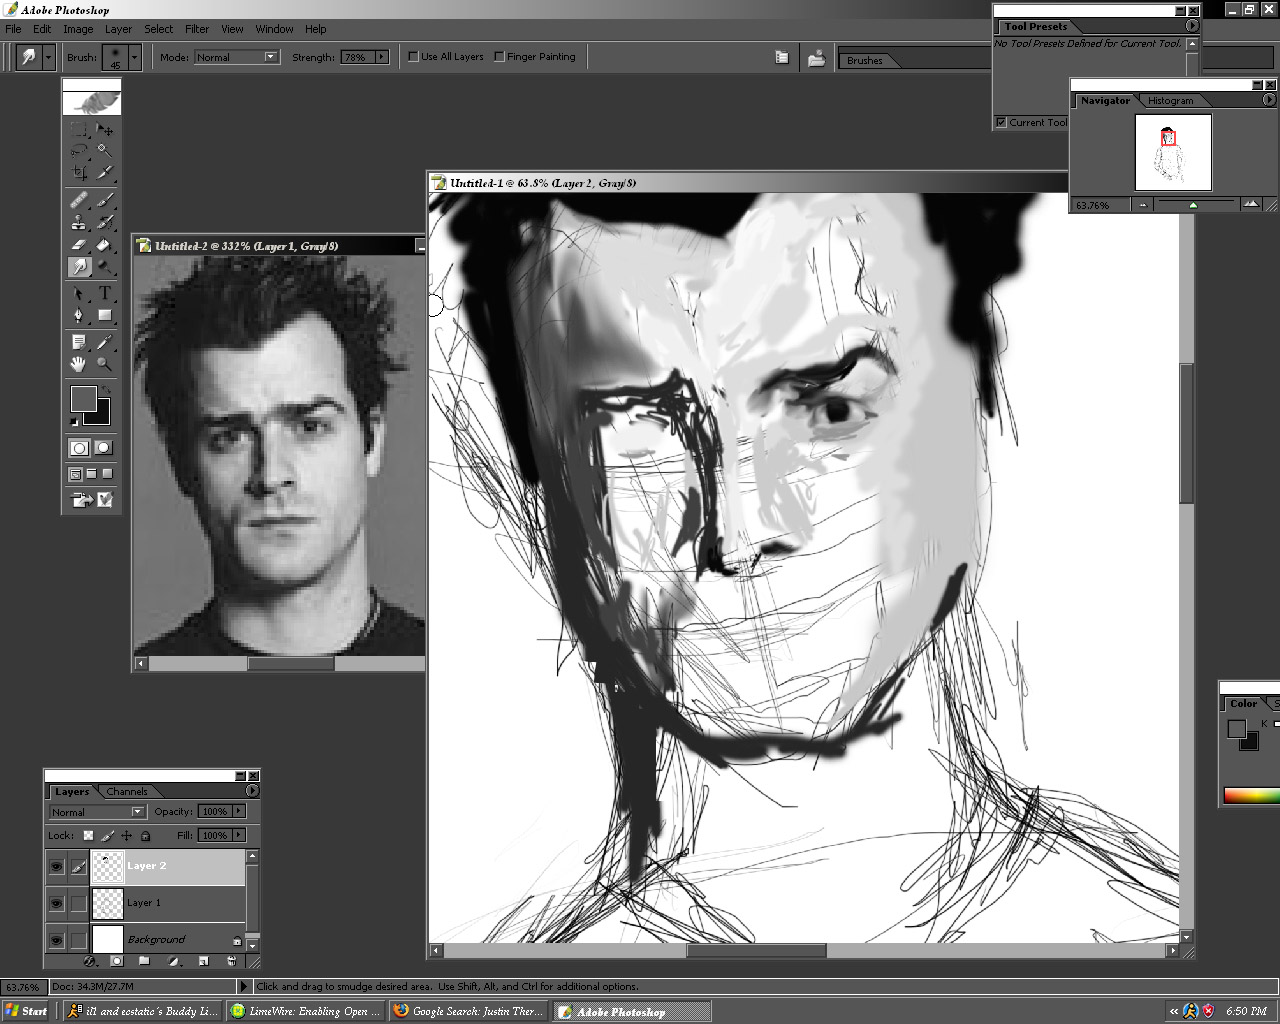This screenshot has width=1280, height=1024.
Task: Open the Window menu
Action: [x=274, y=29]
